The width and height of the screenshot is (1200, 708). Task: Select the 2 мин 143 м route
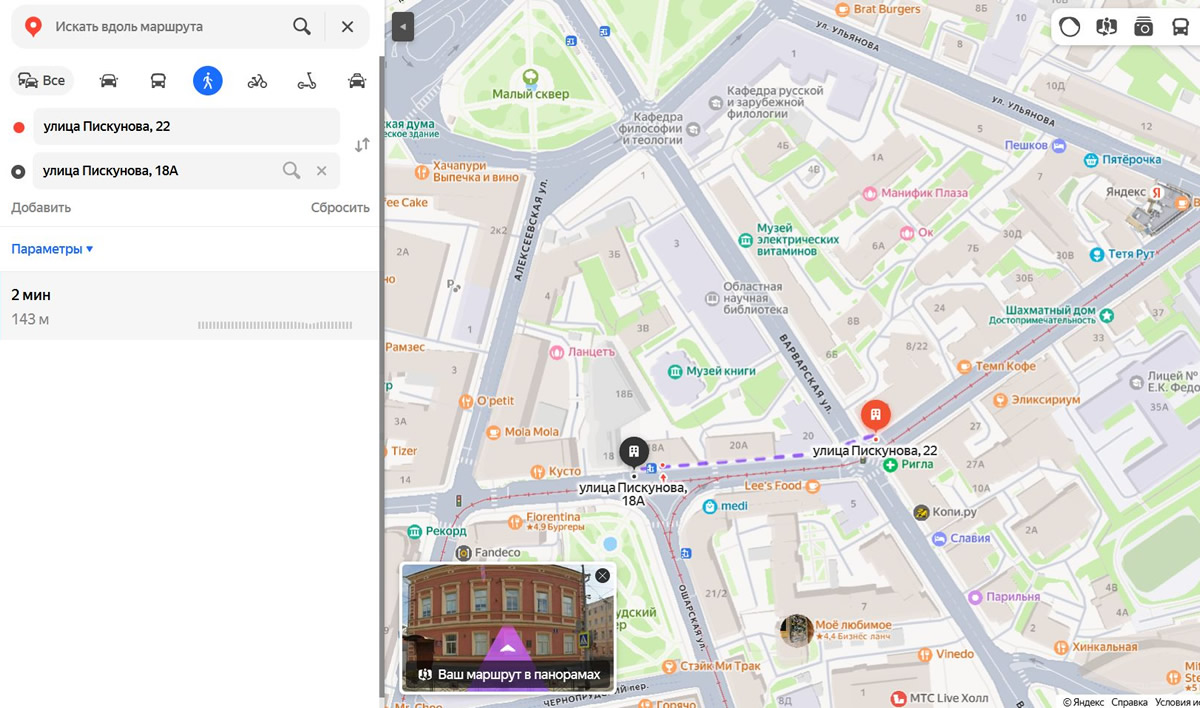(x=190, y=306)
